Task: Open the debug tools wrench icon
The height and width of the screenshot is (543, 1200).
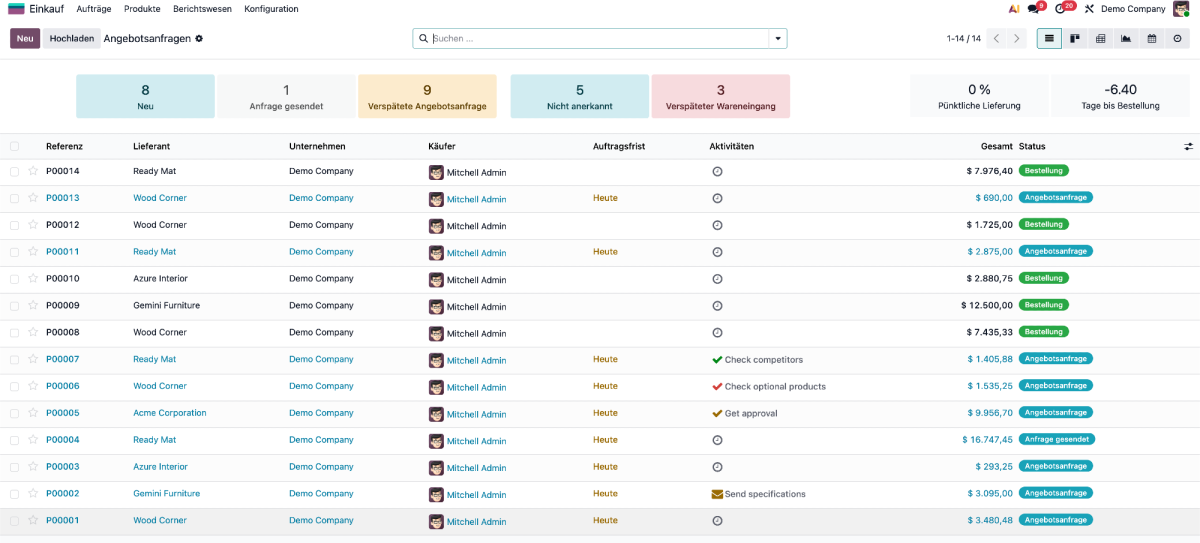Action: [1089, 9]
